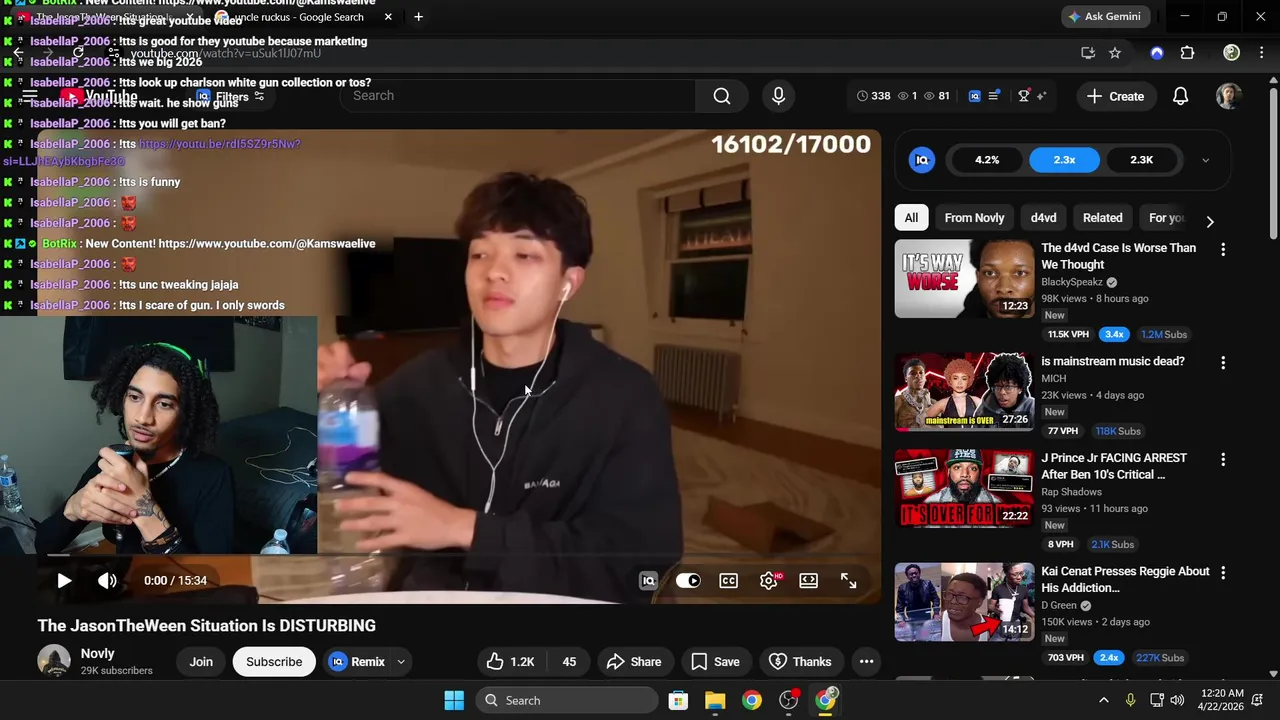The image size is (1280, 720).
Task: Open the Novly channel name link
Action: click(x=98, y=653)
